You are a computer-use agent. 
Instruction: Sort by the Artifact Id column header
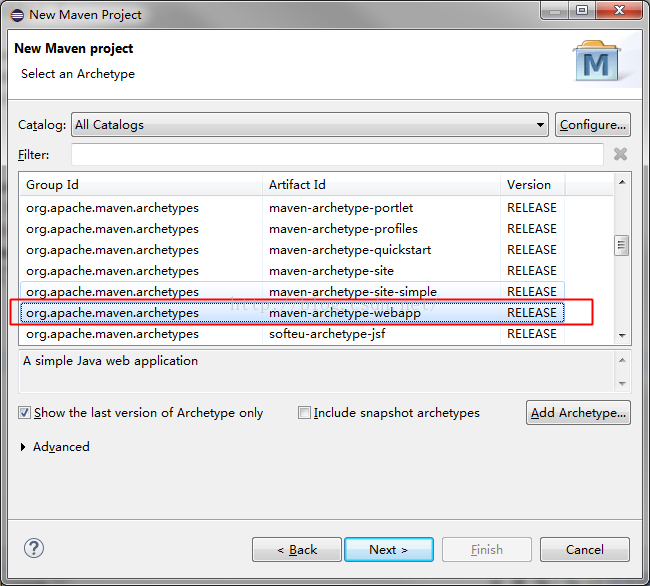click(381, 184)
